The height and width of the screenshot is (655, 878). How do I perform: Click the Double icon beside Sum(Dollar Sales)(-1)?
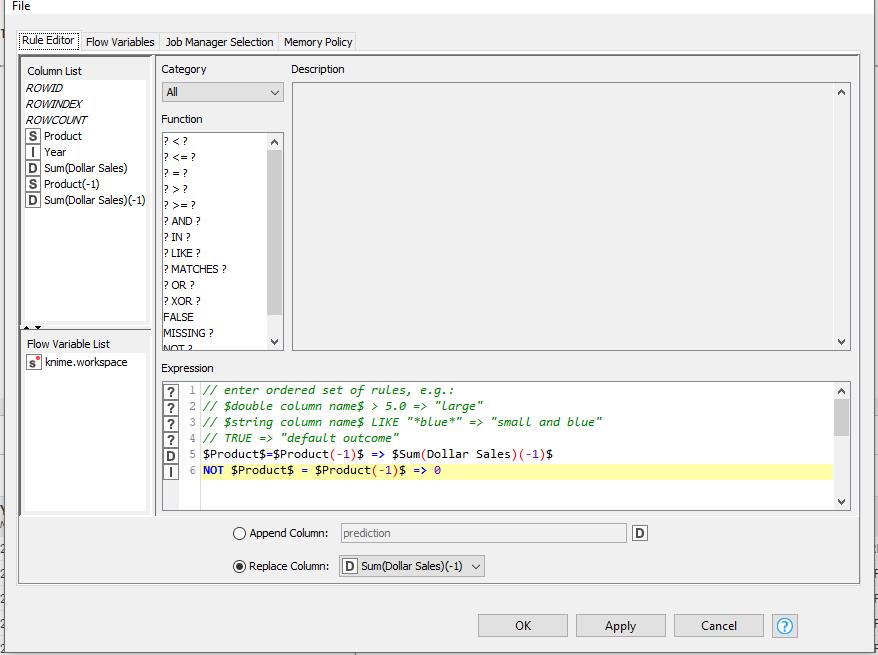tap(33, 200)
